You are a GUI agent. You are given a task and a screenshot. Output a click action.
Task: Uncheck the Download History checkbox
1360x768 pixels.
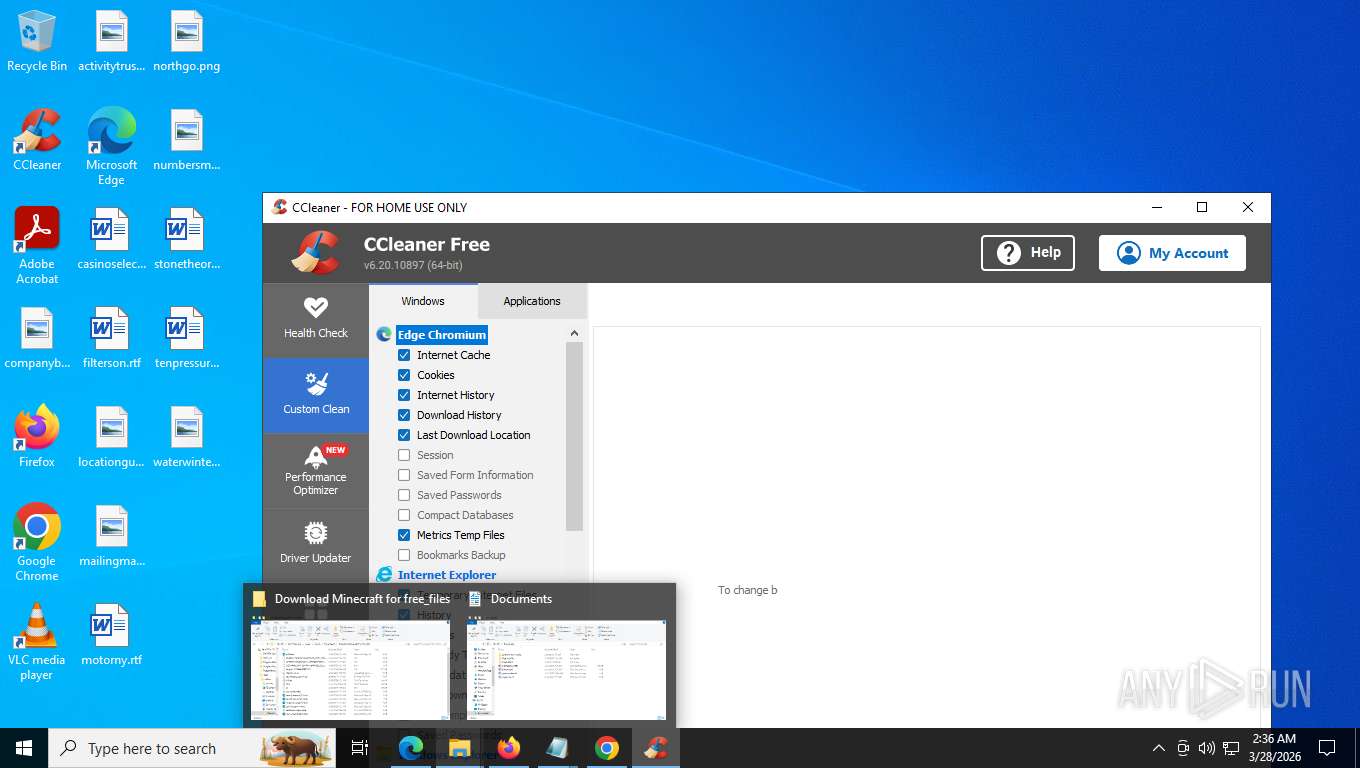coord(404,415)
